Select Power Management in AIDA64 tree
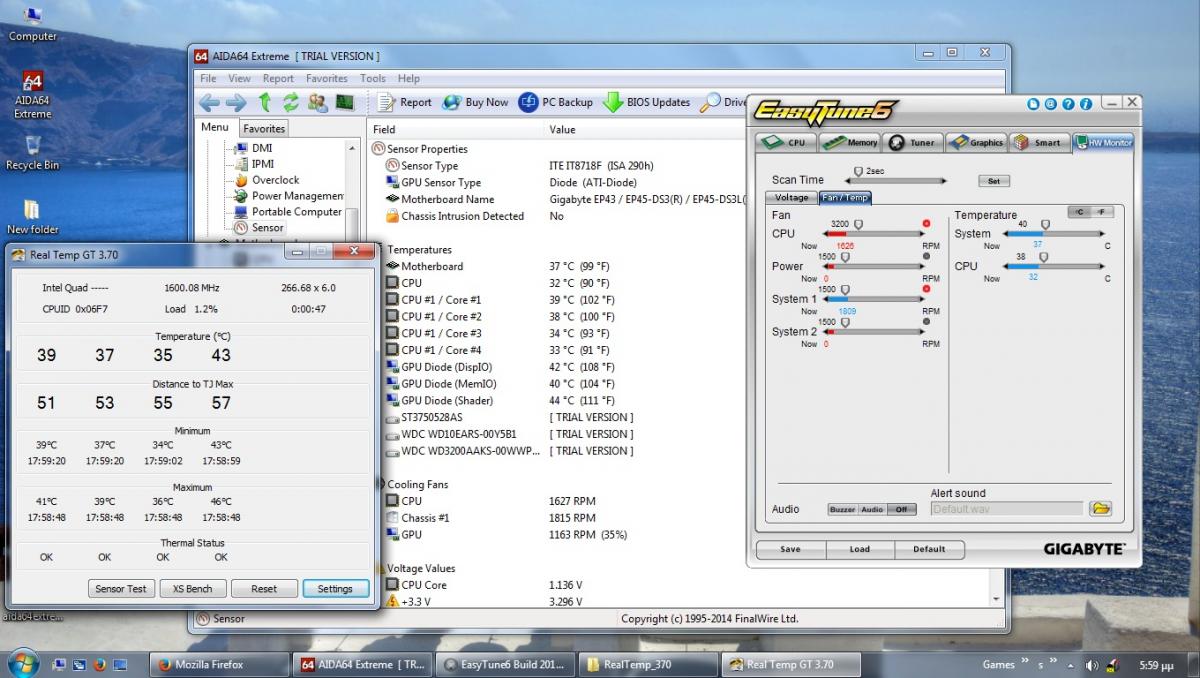The image size is (1200, 678). [290, 196]
